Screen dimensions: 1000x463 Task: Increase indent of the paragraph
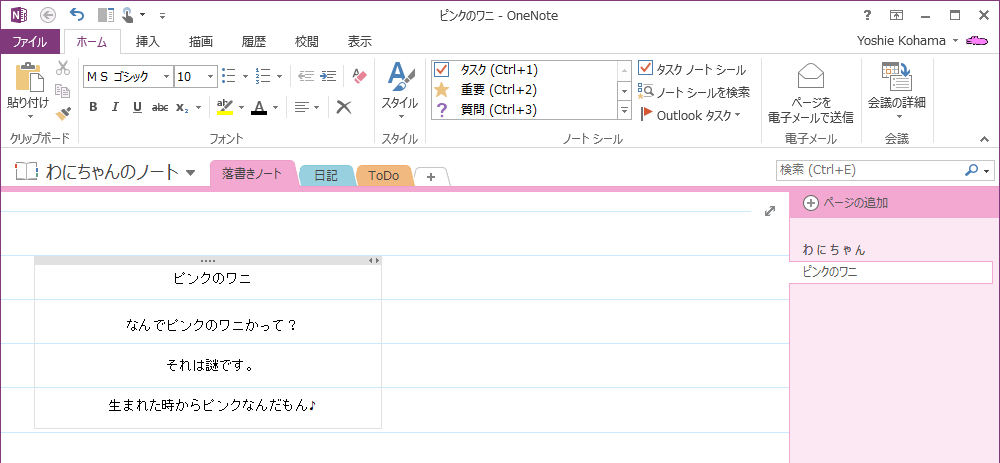click(326, 76)
